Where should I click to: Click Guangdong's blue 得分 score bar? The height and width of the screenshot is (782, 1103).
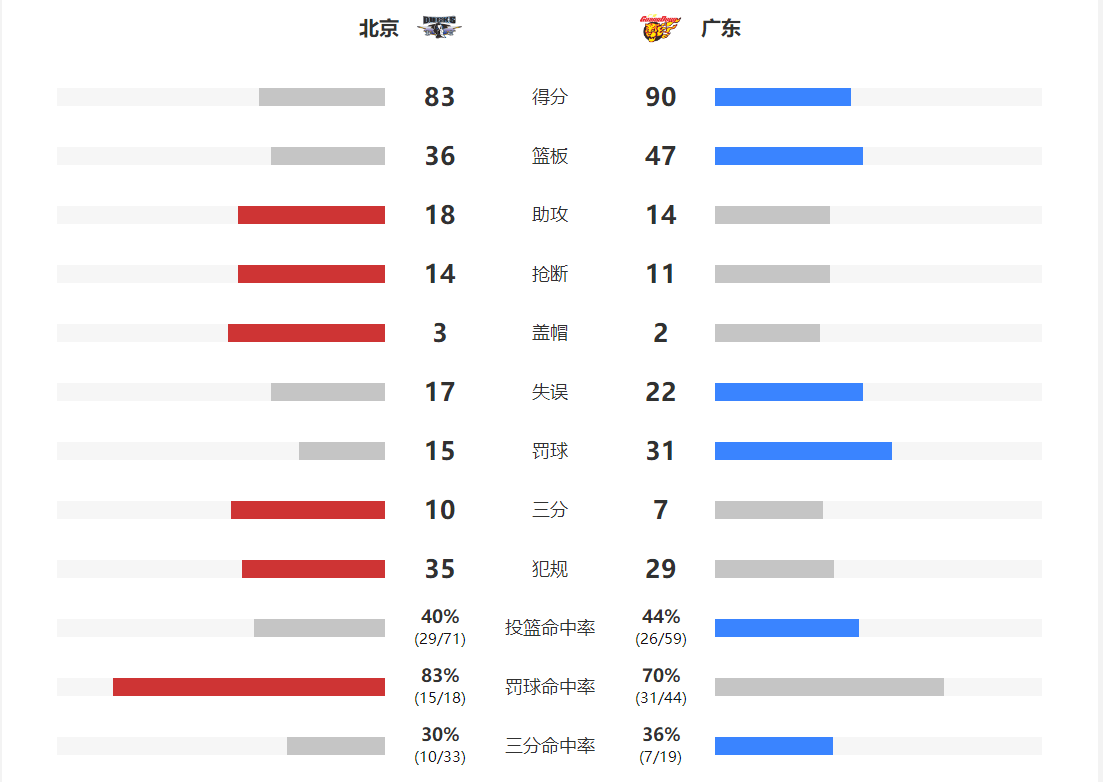(x=783, y=97)
